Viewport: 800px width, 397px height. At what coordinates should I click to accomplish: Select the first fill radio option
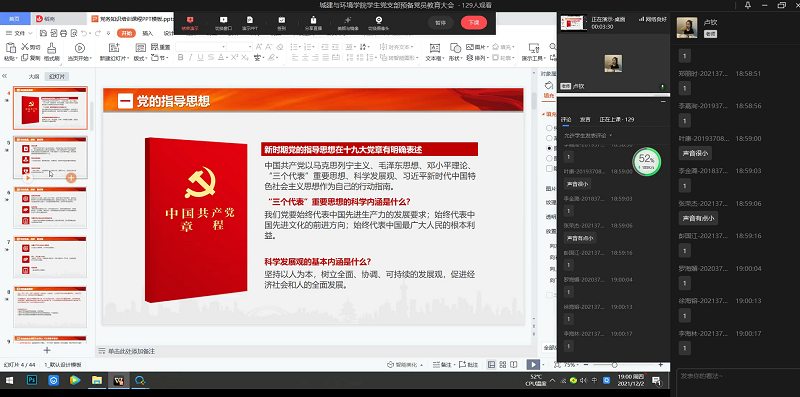pyautogui.click(x=549, y=128)
